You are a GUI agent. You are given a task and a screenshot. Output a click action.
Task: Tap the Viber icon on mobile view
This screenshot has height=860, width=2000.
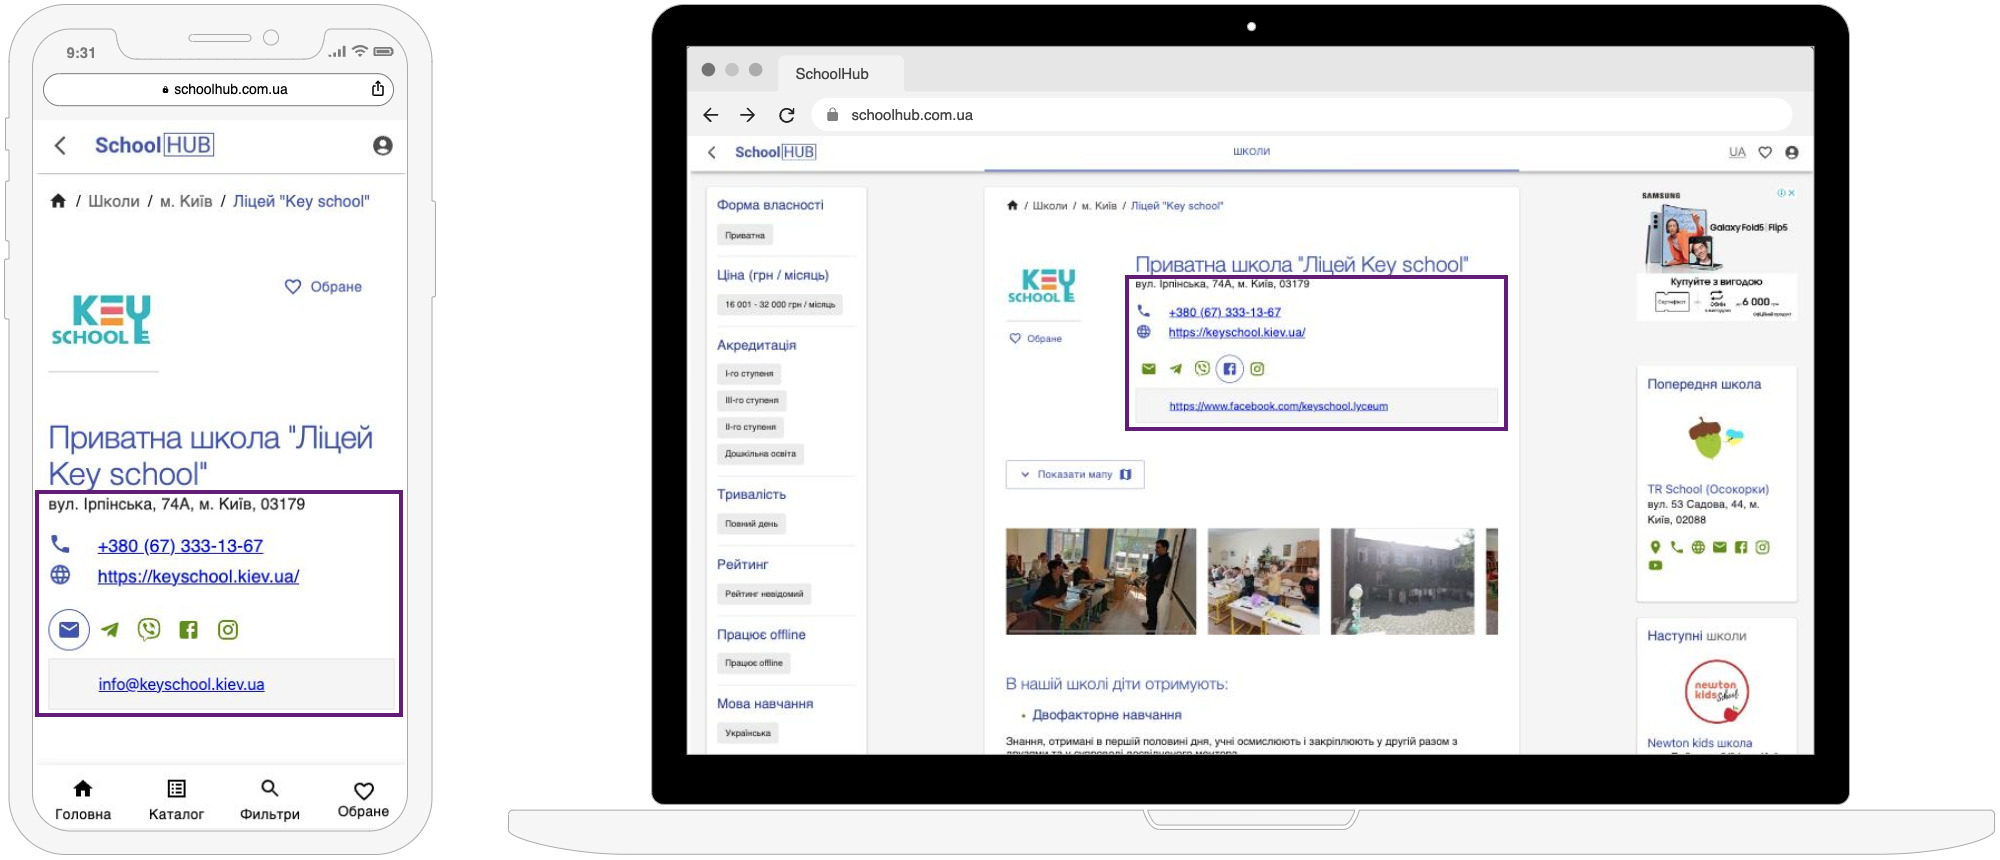149,629
